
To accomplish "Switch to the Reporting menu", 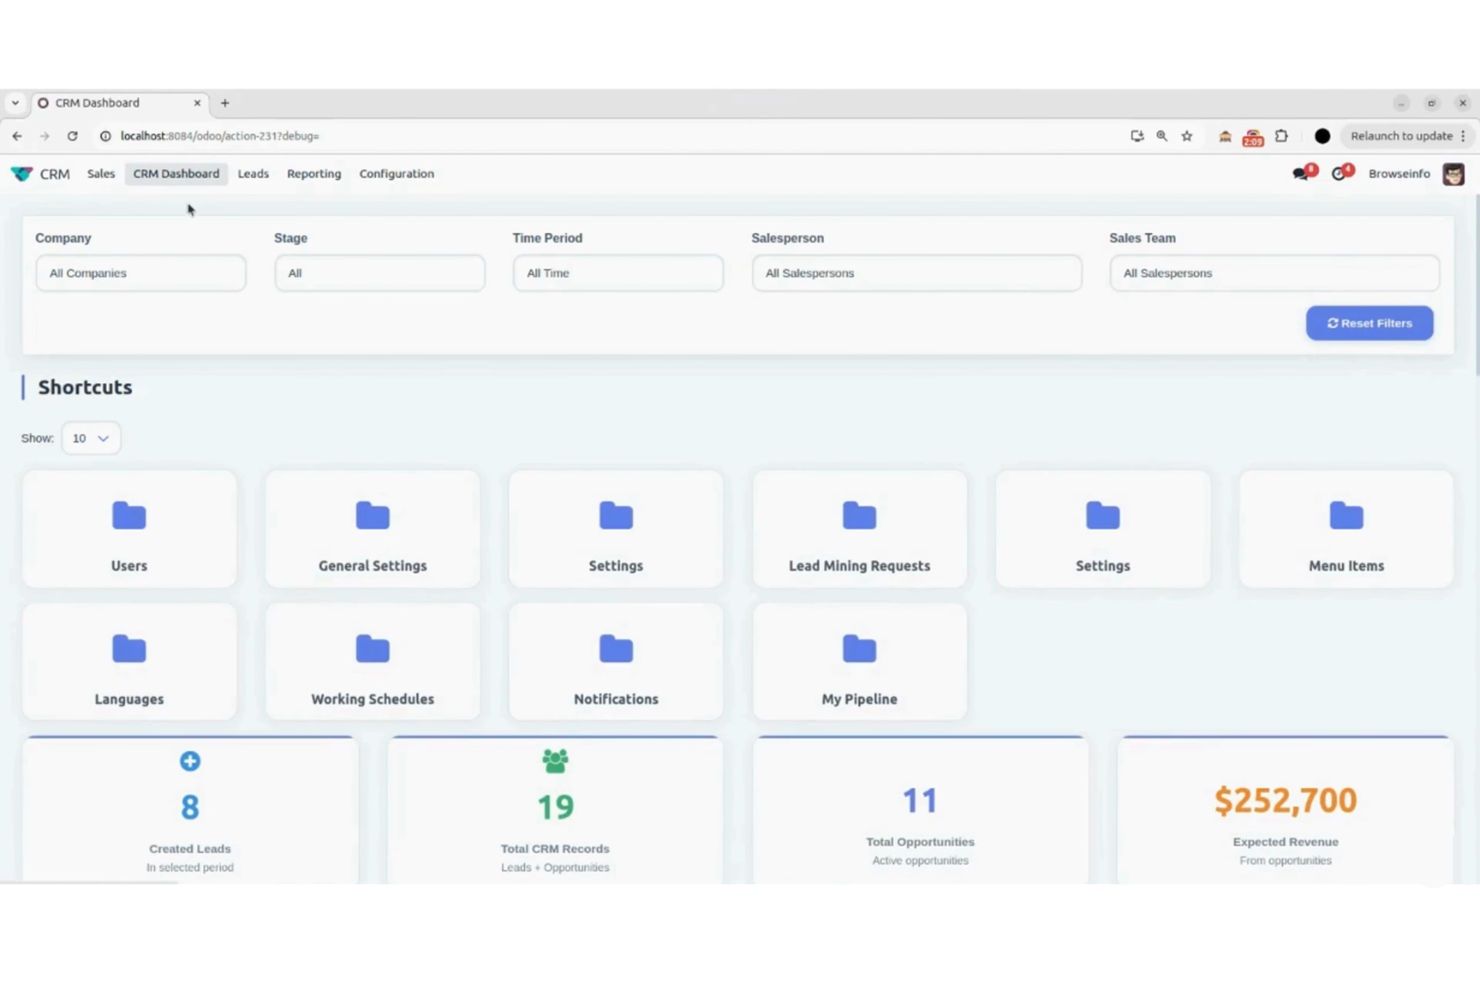I will pos(313,173).
